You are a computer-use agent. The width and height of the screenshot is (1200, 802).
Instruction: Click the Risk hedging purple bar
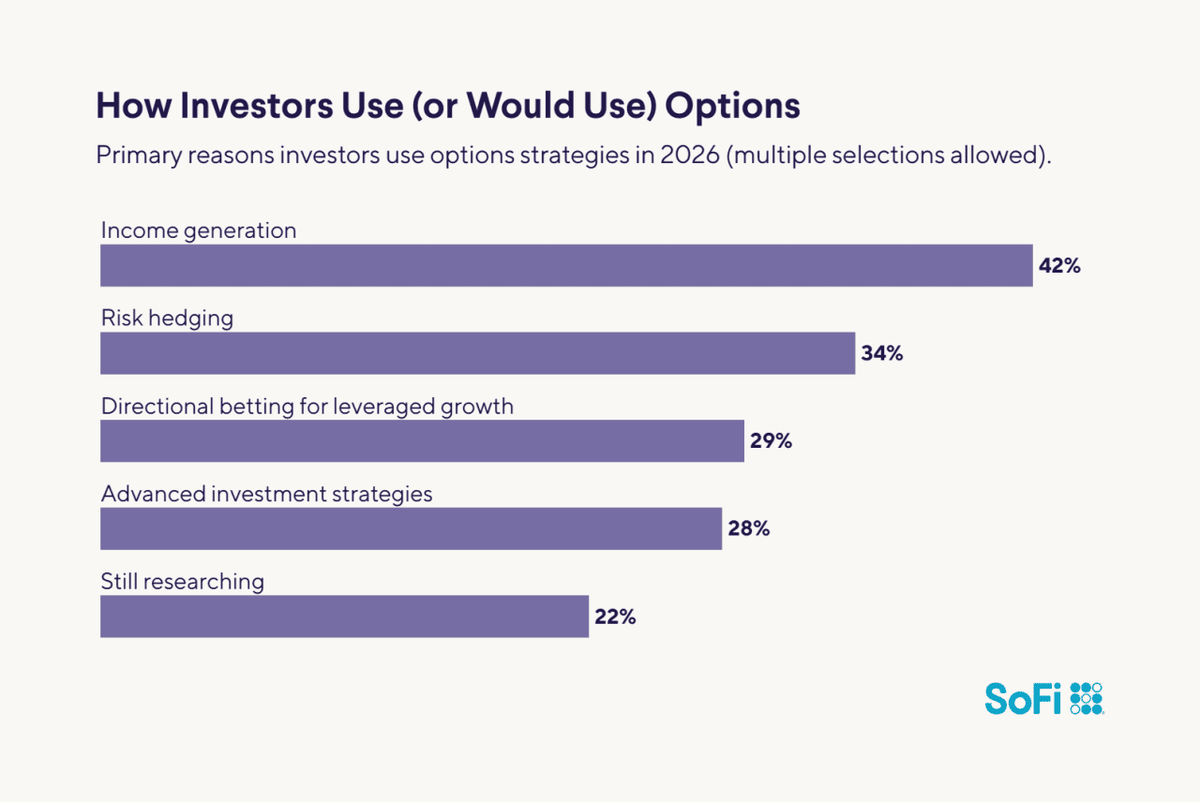477,354
